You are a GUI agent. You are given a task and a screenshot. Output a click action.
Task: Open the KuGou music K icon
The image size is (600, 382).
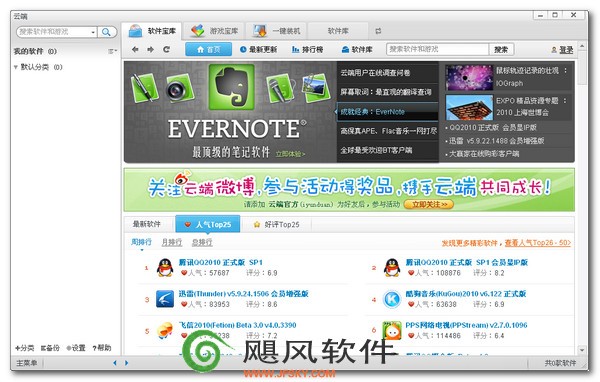392,299
